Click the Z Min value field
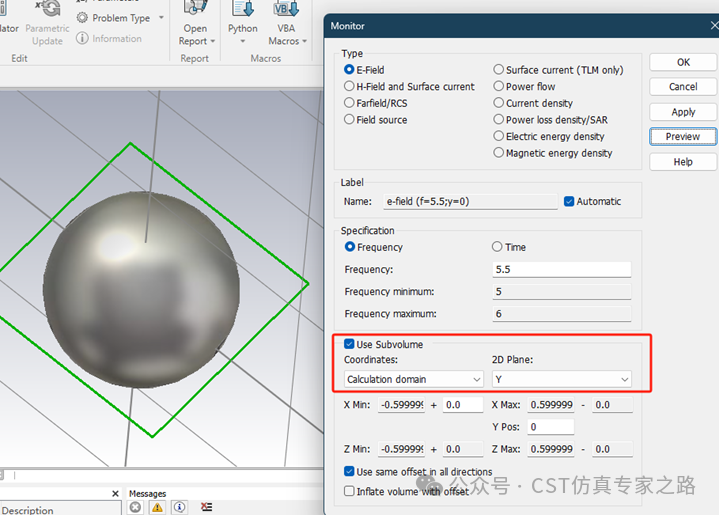Image resolution: width=719 pixels, height=515 pixels. [x=401, y=449]
